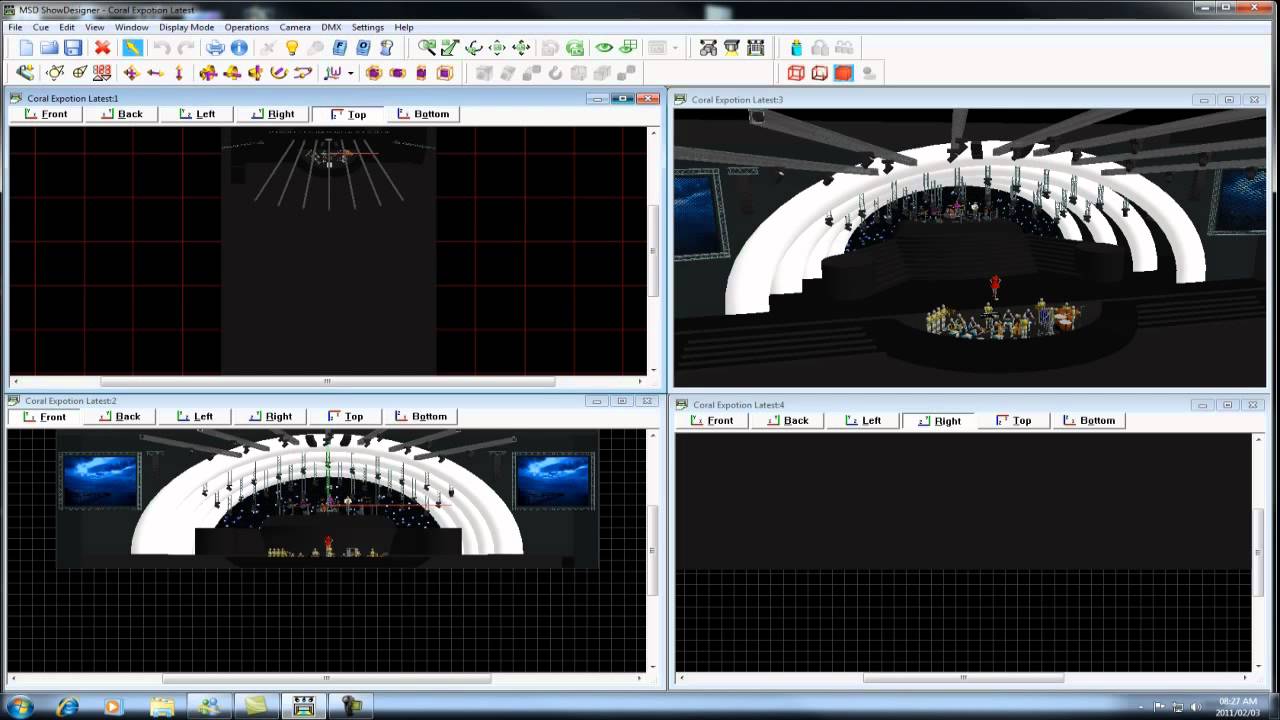The image size is (1280, 720).
Task: Open the Settings menu
Action: [x=367, y=27]
